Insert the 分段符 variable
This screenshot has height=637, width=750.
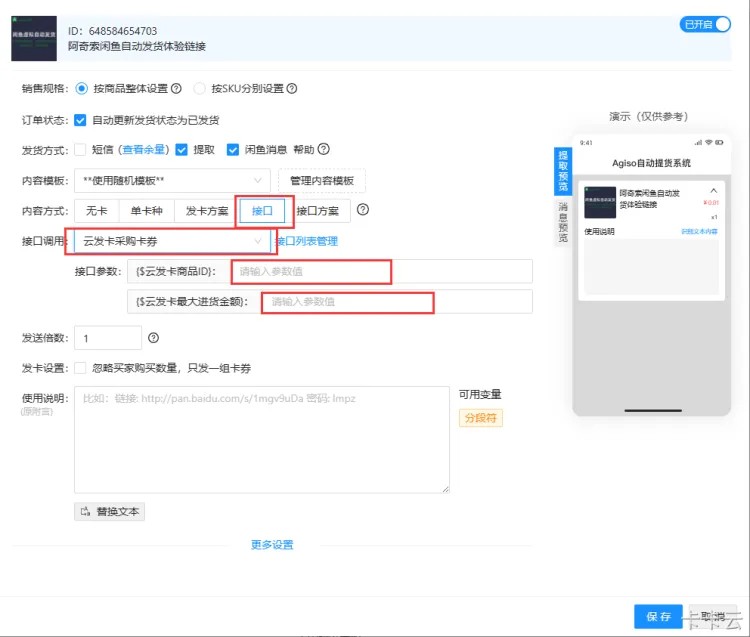[481, 418]
